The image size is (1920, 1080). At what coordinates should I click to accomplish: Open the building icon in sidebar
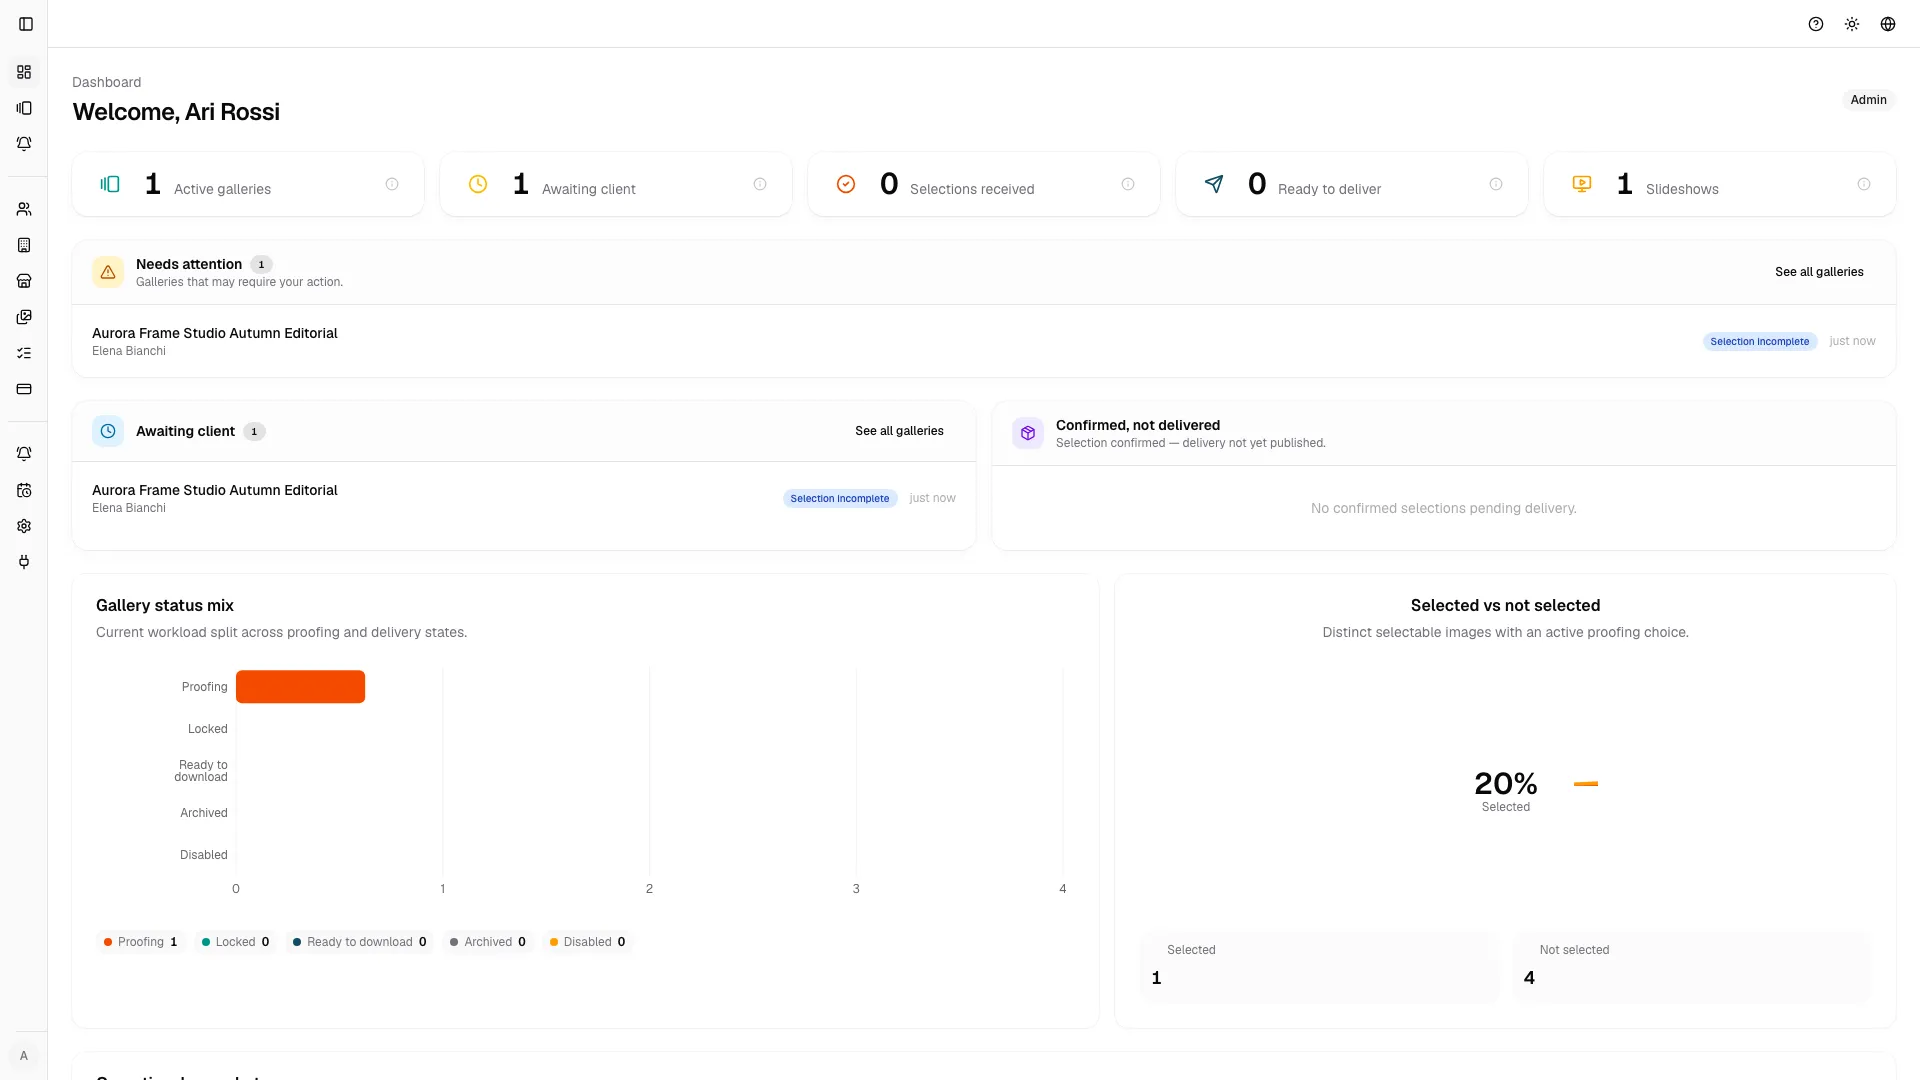tap(24, 245)
